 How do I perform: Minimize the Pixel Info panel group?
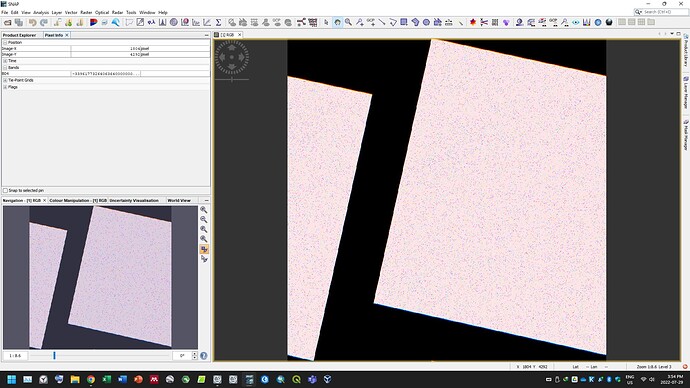point(206,35)
